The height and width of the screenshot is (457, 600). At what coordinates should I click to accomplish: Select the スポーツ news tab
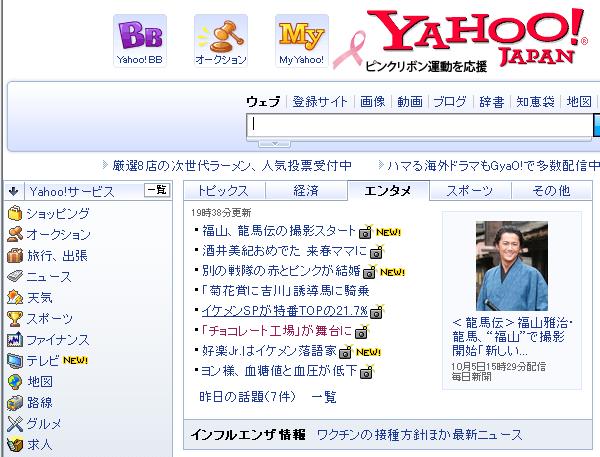pyautogui.click(x=470, y=190)
